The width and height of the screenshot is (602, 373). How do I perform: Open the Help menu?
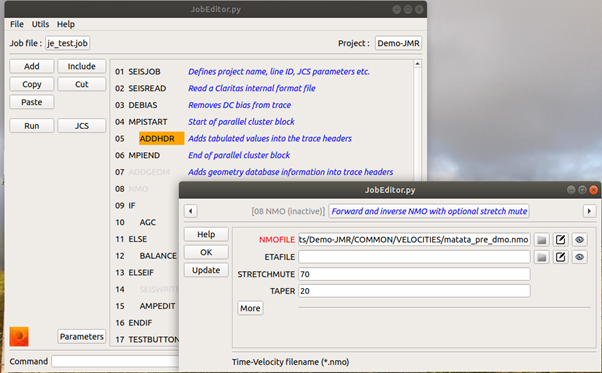pos(66,24)
